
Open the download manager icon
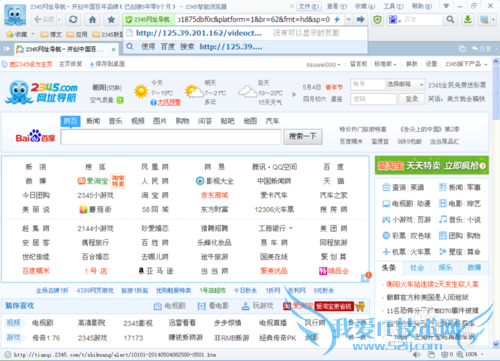click(x=468, y=20)
